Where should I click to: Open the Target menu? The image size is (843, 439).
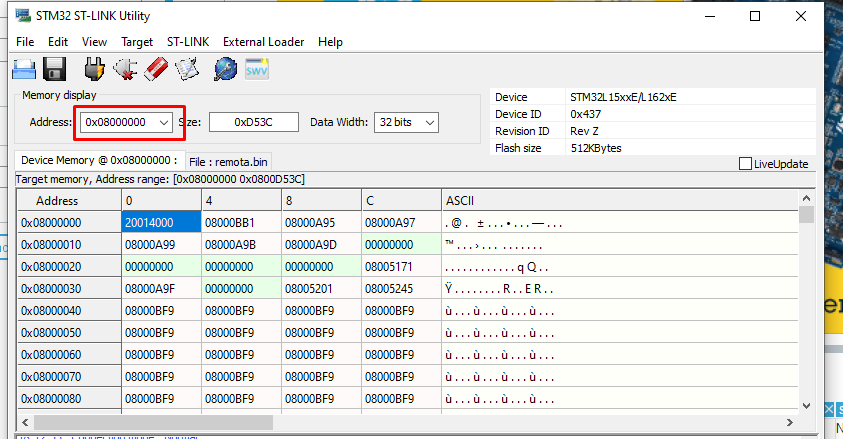click(x=137, y=42)
